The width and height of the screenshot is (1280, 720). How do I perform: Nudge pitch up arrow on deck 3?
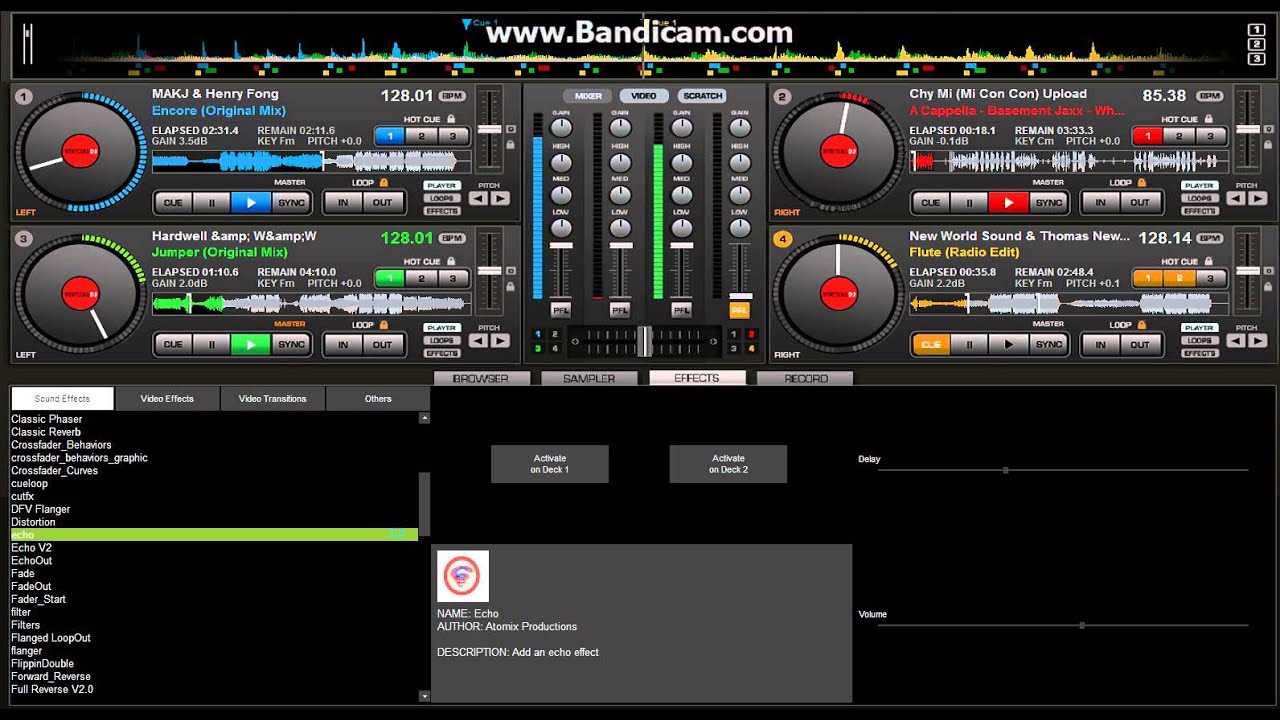(x=499, y=340)
